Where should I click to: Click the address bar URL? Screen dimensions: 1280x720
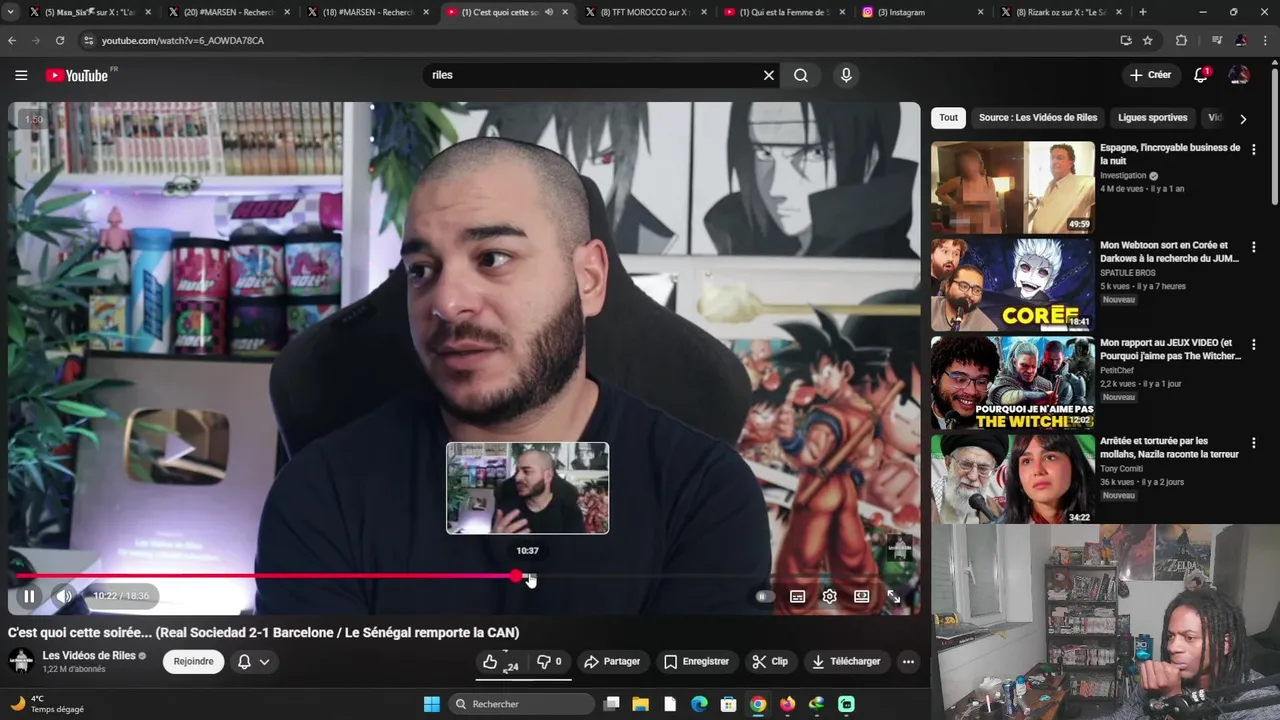tap(183, 40)
